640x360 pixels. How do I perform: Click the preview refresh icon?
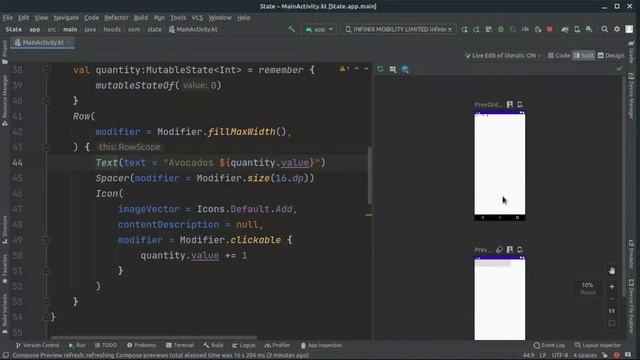[x=380, y=69]
